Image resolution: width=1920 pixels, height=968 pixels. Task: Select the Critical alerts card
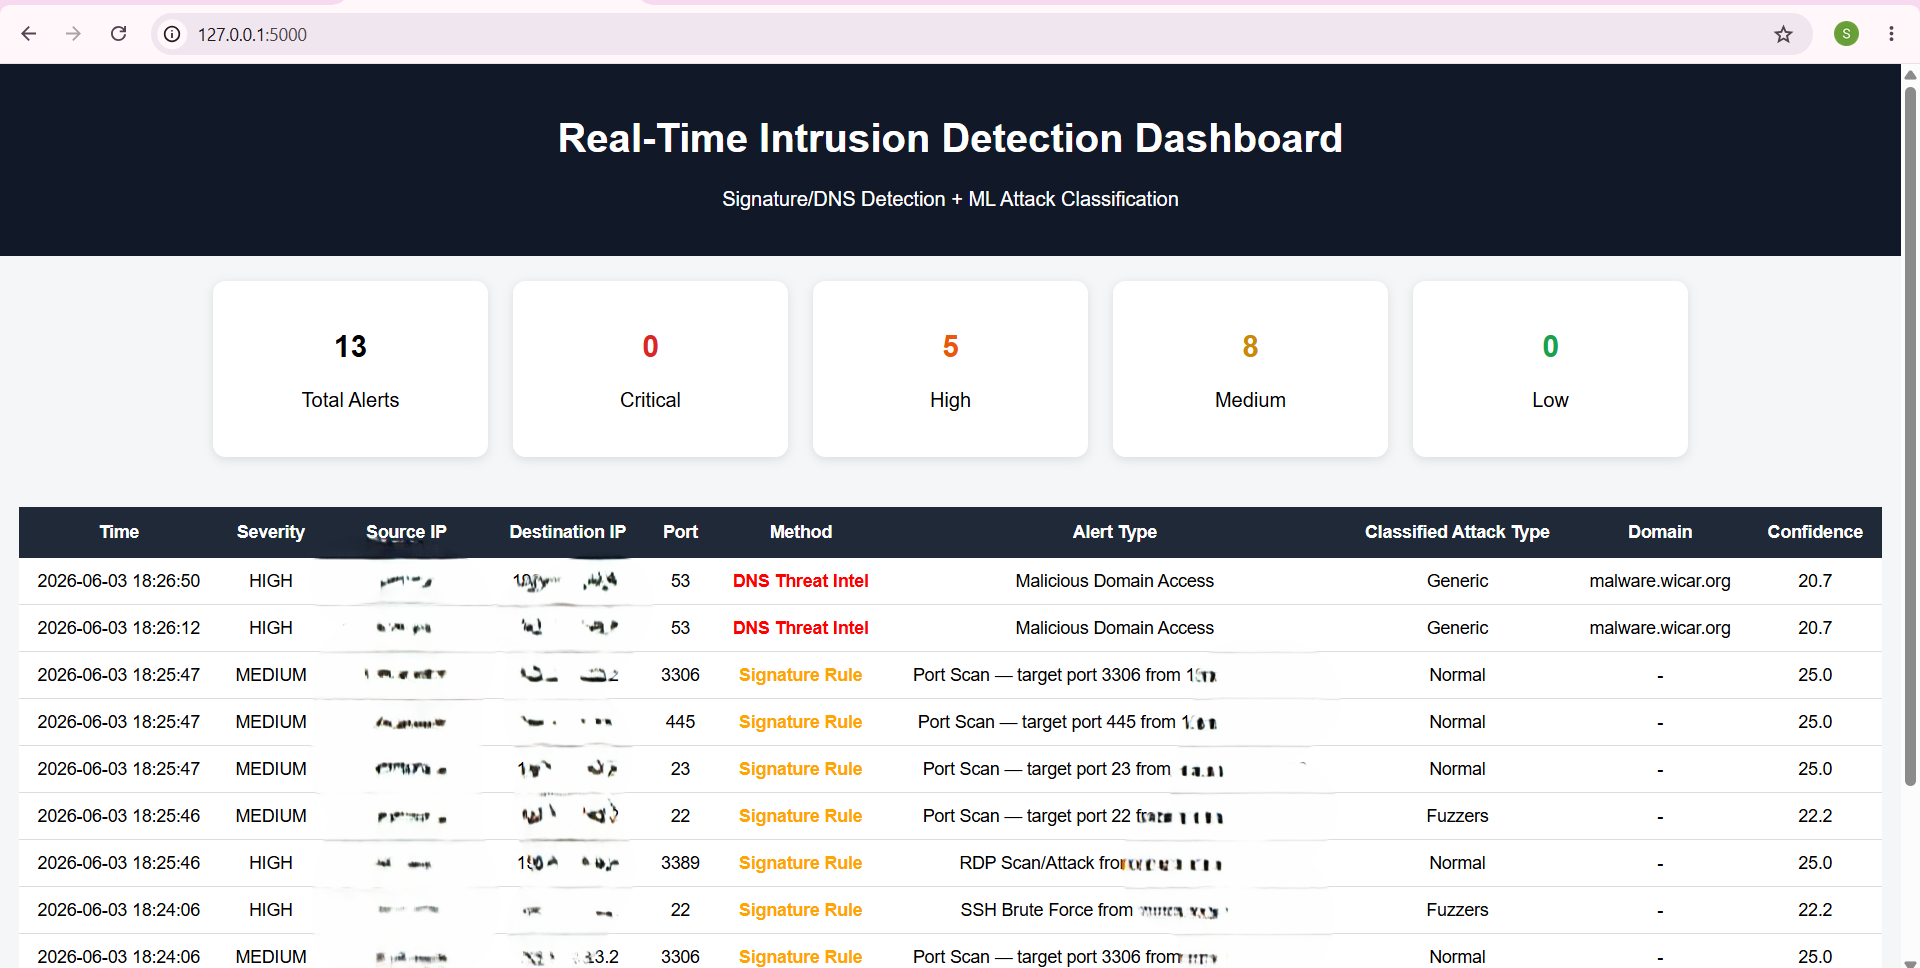point(650,369)
